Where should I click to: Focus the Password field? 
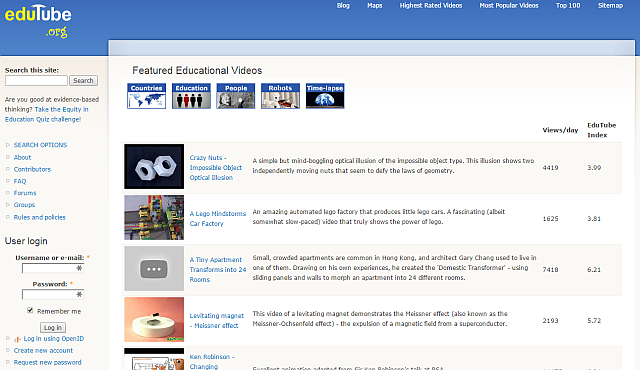(53, 295)
